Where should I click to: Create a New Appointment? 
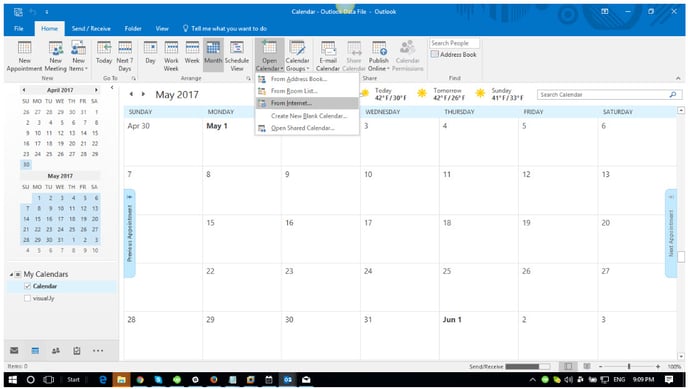pyautogui.click(x=24, y=56)
